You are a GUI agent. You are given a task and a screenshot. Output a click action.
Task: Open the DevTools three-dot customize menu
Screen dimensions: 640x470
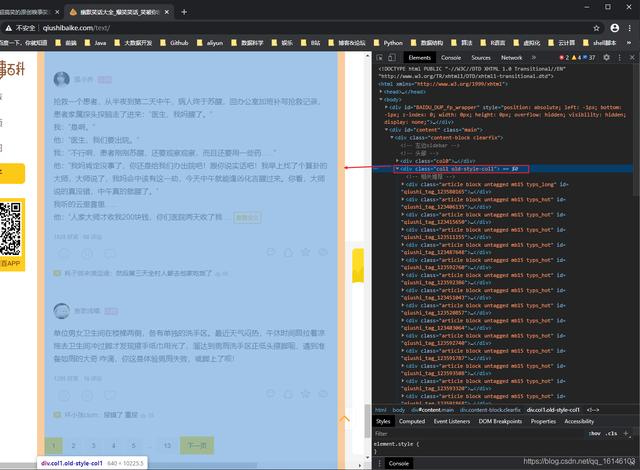(620, 58)
